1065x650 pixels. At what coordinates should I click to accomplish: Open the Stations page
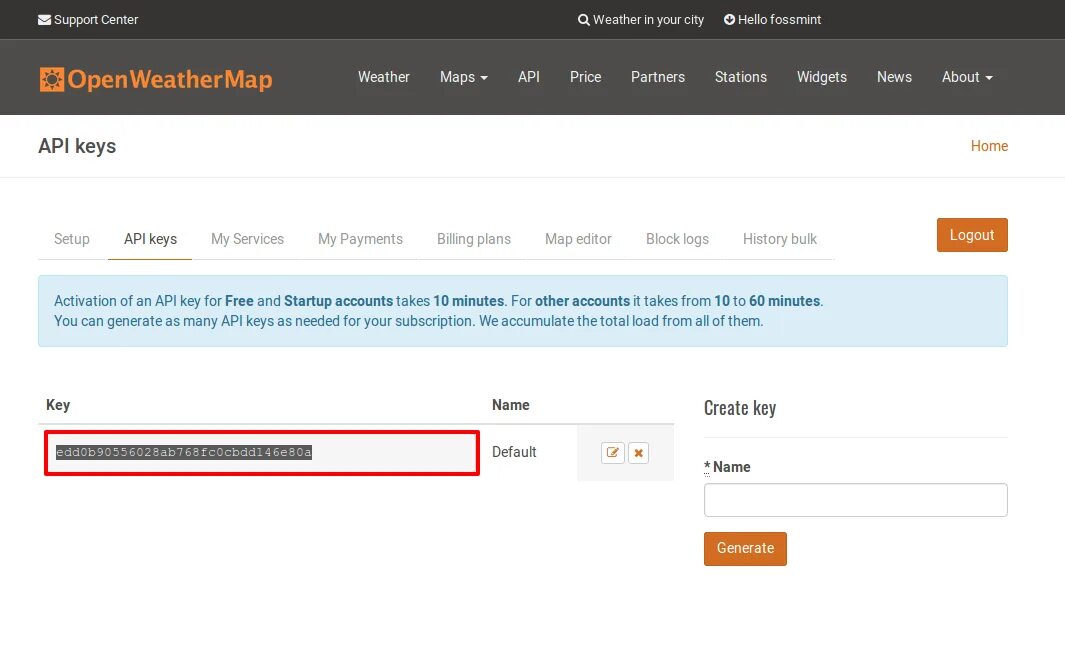(741, 77)
